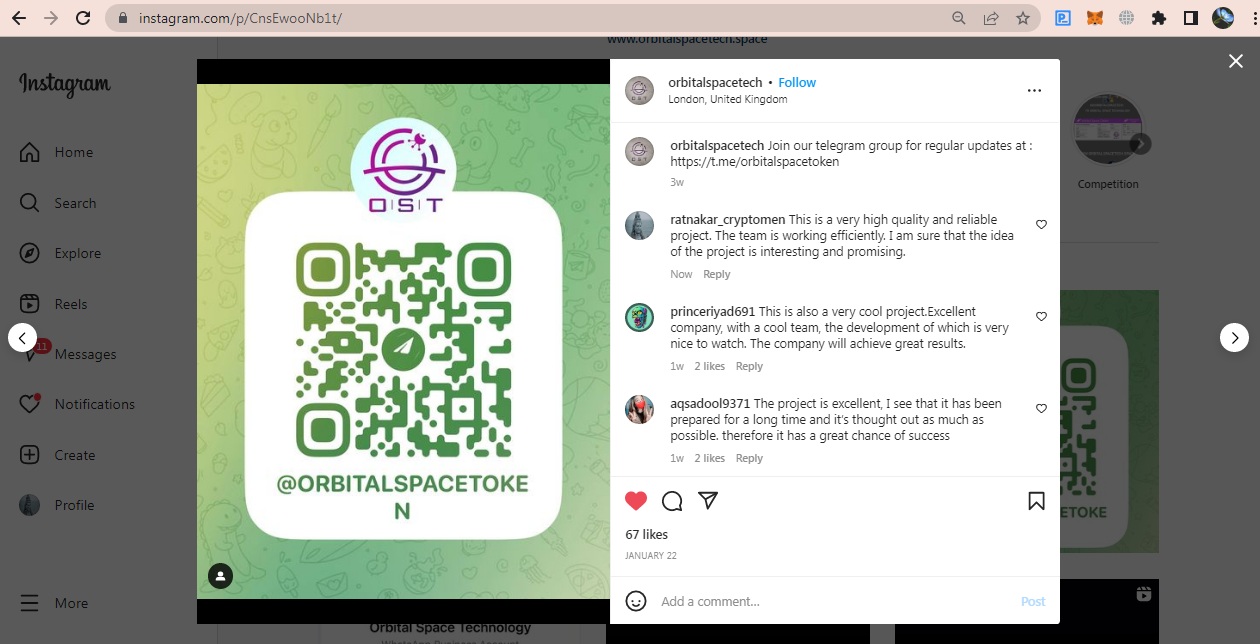Screen dimensions: 1260x644
Task: View 2 likes on princeriyad691's comment
Action: pos(710,366)
